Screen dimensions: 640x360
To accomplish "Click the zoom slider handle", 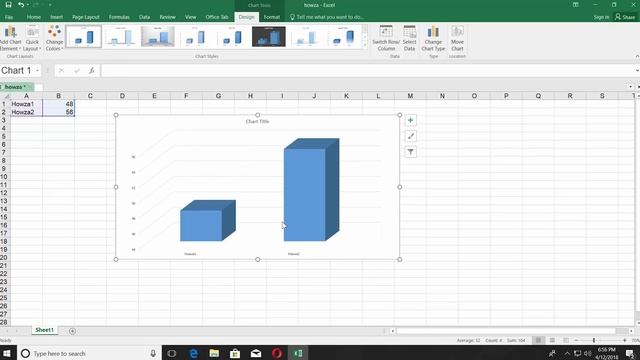I will (x=593, y=340).
